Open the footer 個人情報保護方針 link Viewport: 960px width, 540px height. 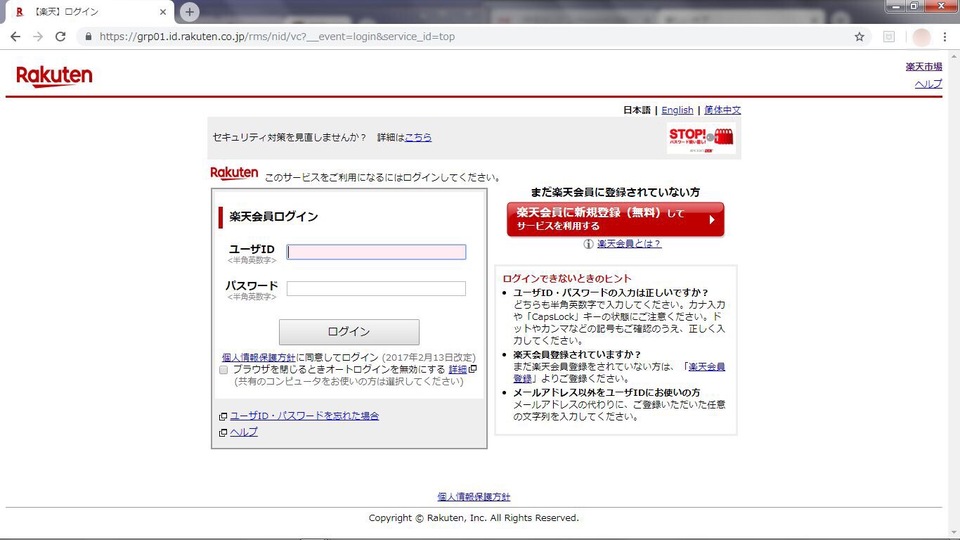point(474,497)
